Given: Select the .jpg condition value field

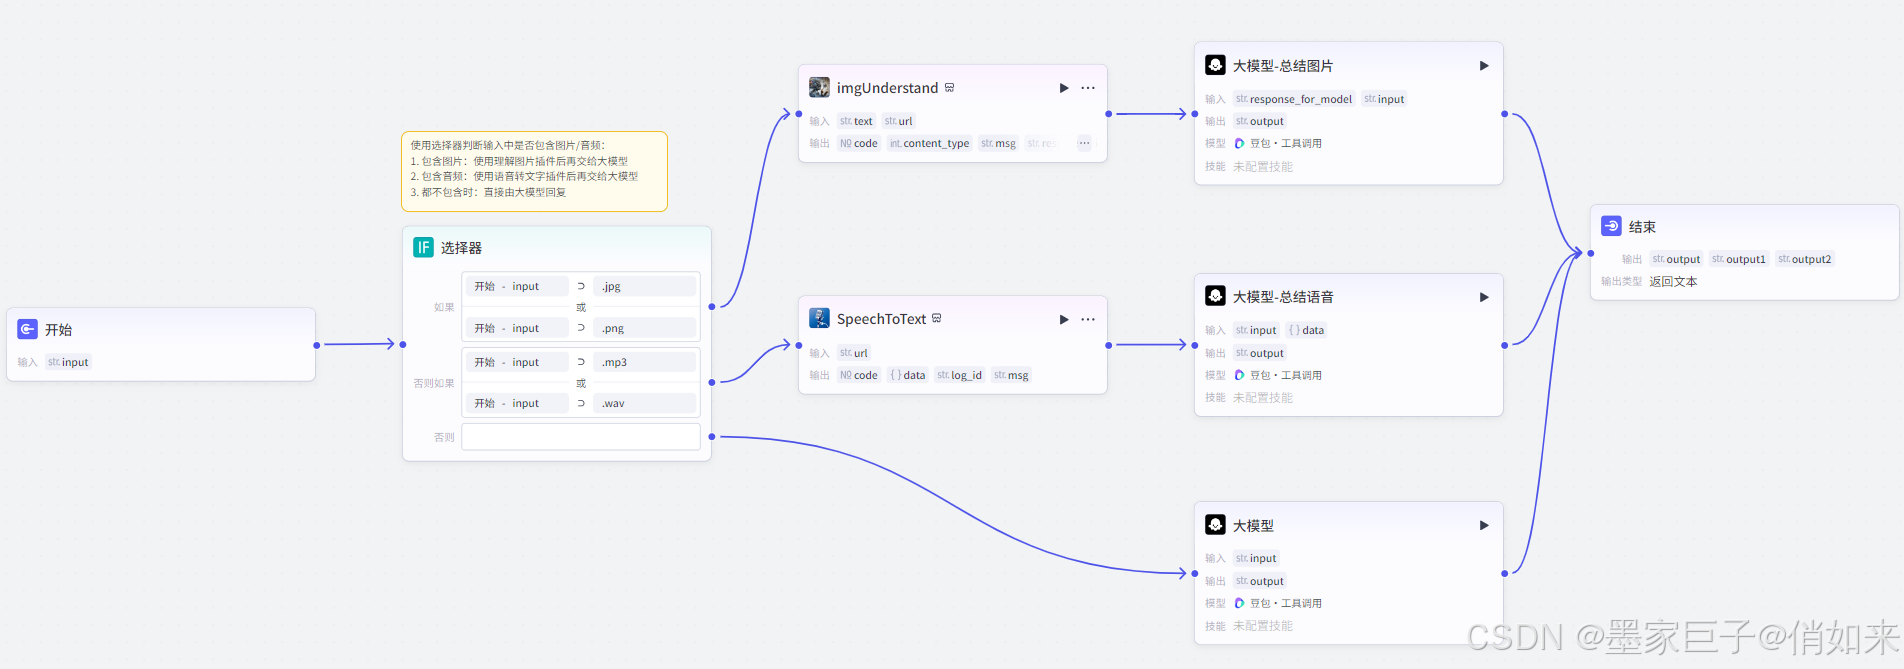Looking at the screenshot, I should click(645, 286).
